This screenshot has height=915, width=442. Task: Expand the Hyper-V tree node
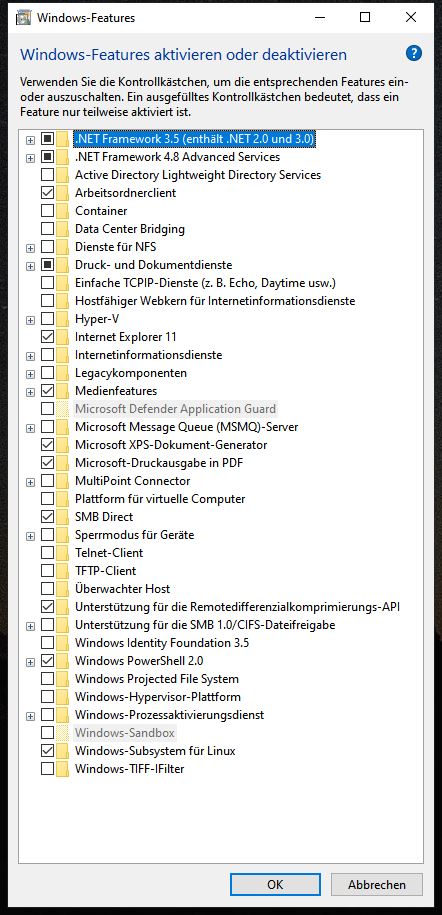pyautogui.click(x=30, y=320)
